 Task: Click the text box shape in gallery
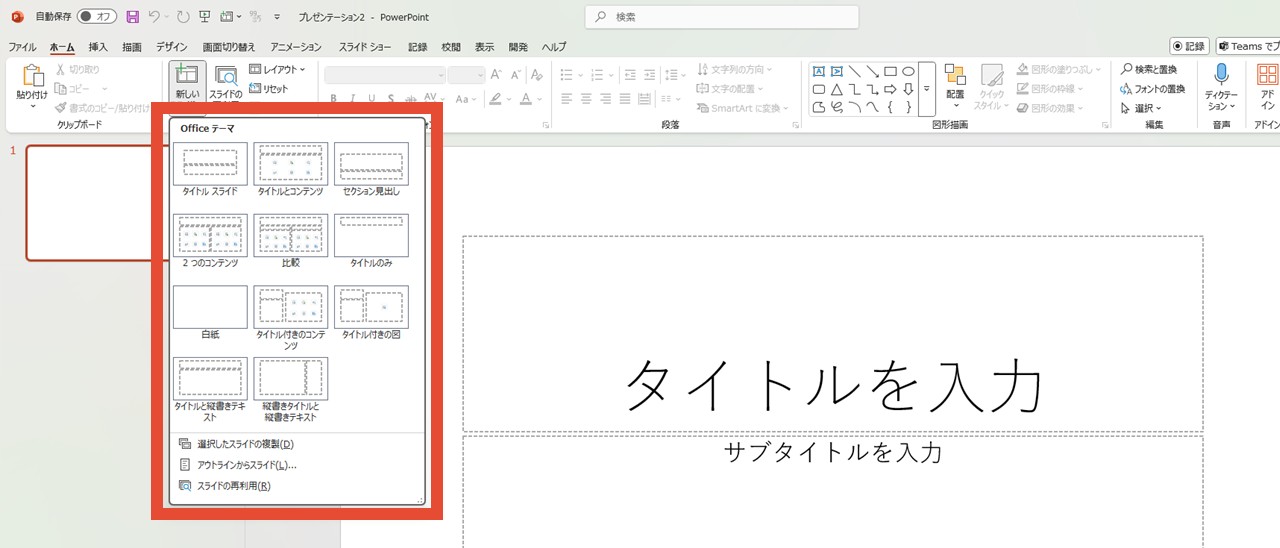coord(818,71)
